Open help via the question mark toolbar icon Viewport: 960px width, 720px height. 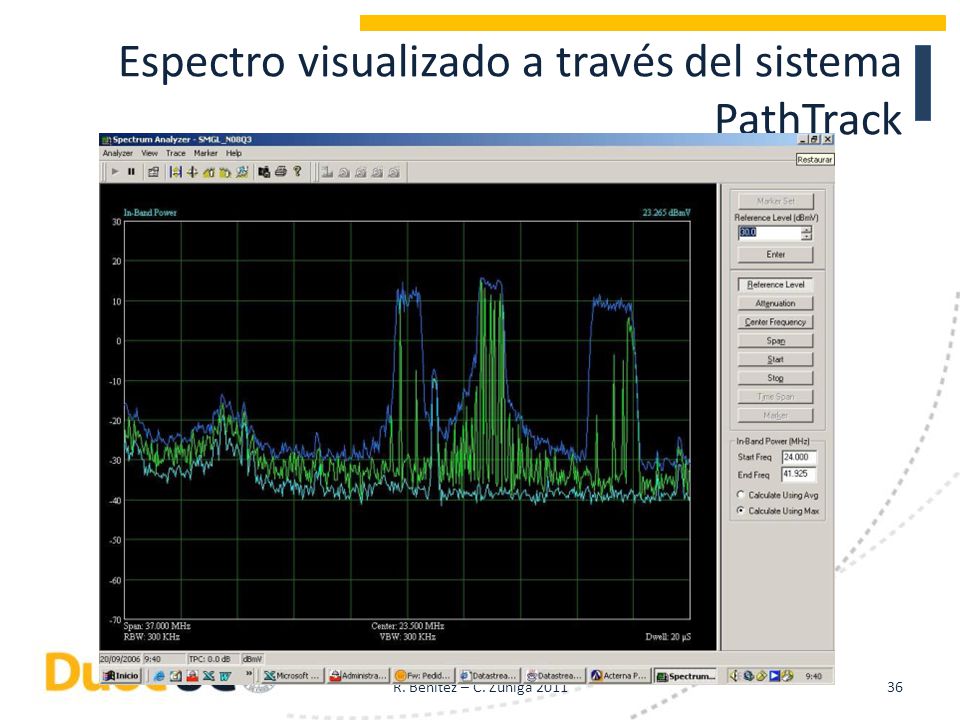point(298,172)
